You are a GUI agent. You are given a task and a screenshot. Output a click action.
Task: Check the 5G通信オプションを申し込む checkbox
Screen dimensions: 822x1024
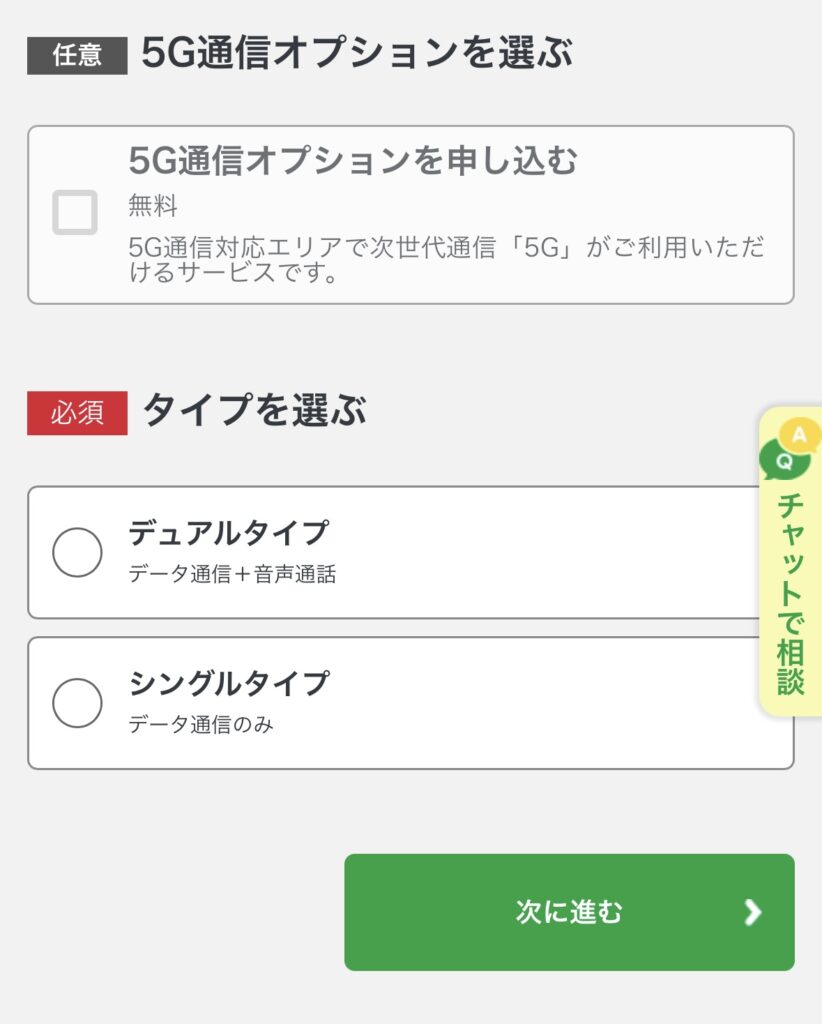[75, 212]
